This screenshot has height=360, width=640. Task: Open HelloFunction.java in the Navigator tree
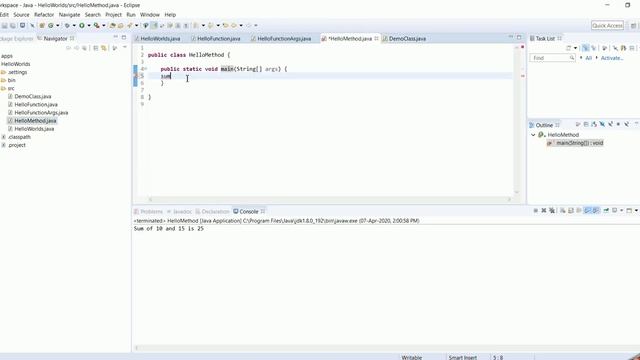[x=36, y=104]
